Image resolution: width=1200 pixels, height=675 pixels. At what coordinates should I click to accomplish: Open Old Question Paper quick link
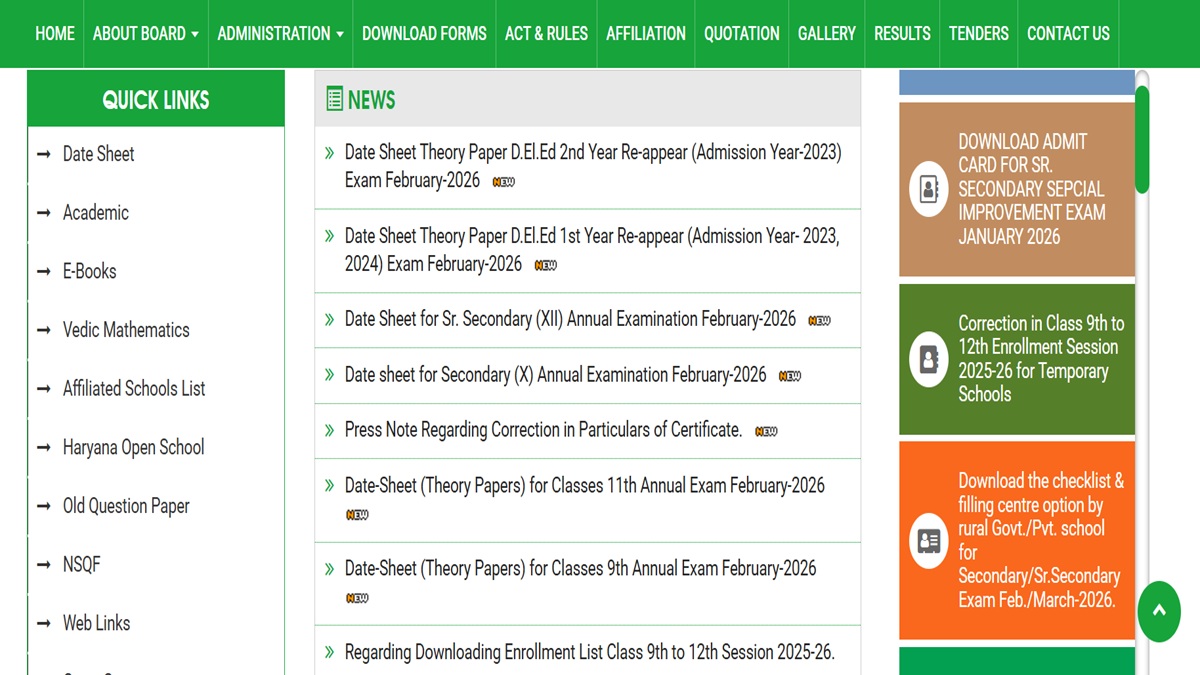click(x=126, y=506)
